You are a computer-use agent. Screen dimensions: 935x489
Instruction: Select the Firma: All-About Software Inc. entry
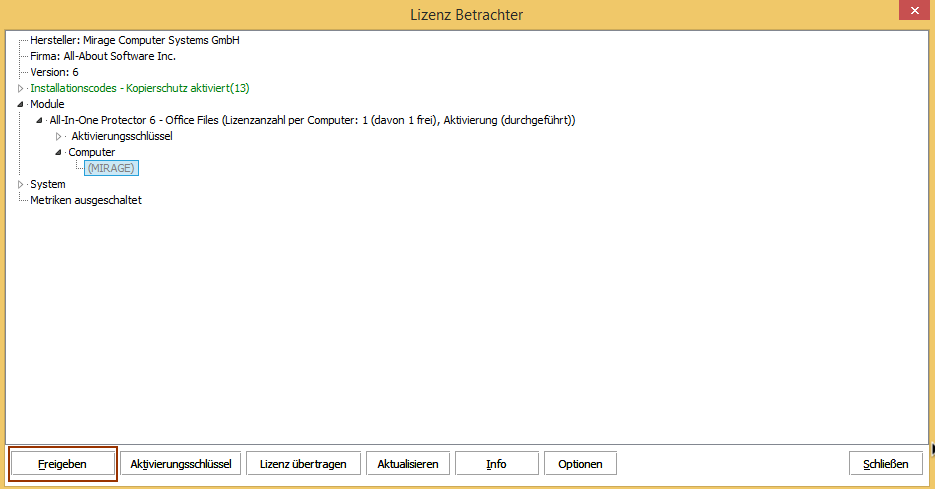103,57
